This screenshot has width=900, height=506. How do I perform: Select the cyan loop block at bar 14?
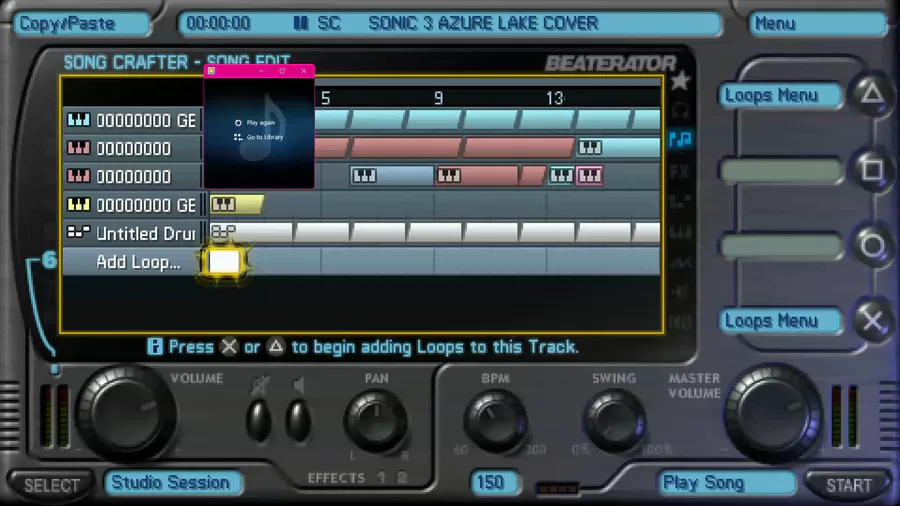618,147
